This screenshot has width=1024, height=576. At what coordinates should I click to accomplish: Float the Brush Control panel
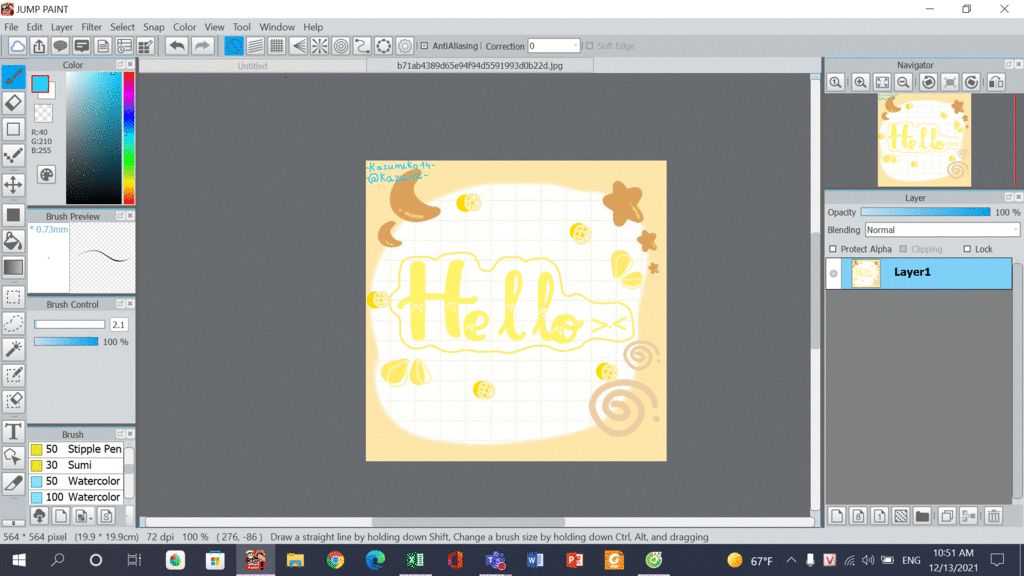pos(120,304)
